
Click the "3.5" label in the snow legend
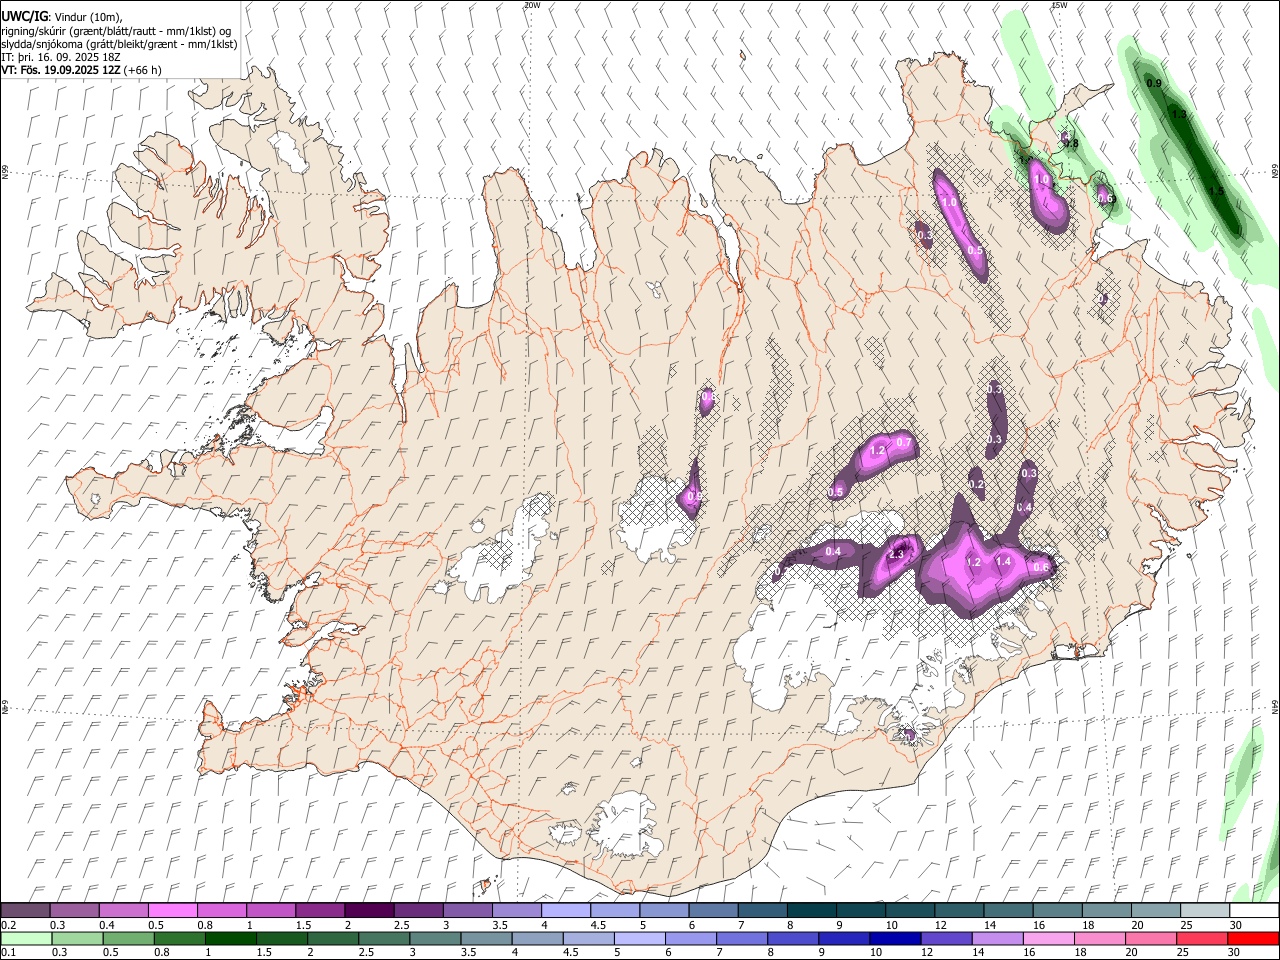pos(500,925)
